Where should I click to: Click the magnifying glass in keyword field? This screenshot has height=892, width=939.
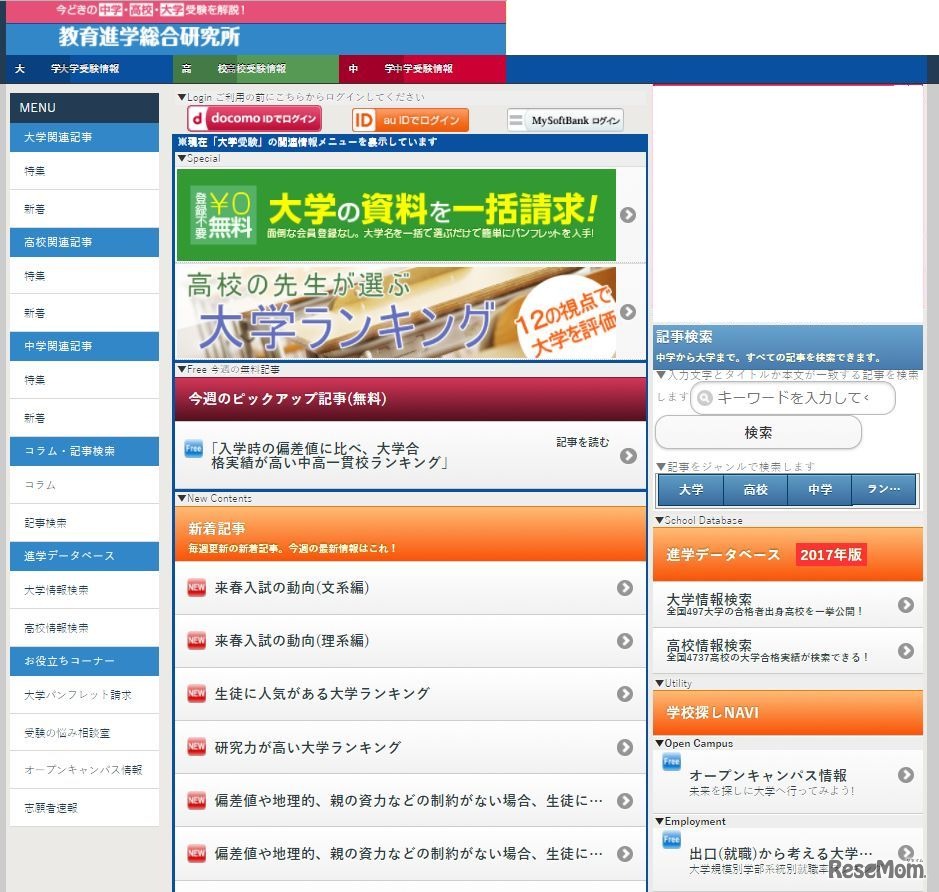click(703, 398)
